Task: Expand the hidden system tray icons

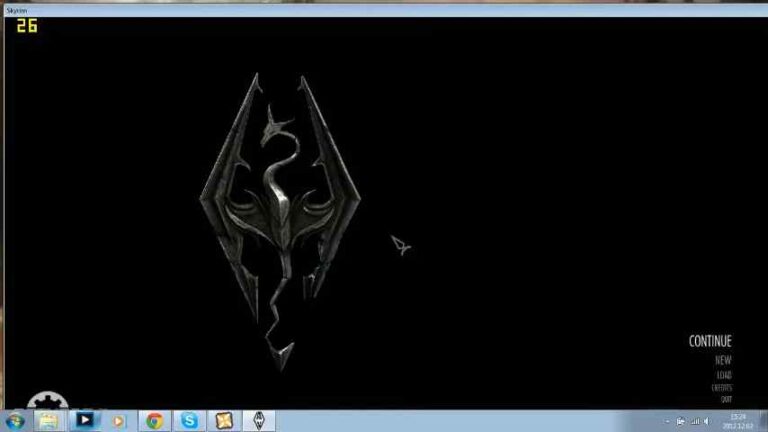Action: pos(667,421)
